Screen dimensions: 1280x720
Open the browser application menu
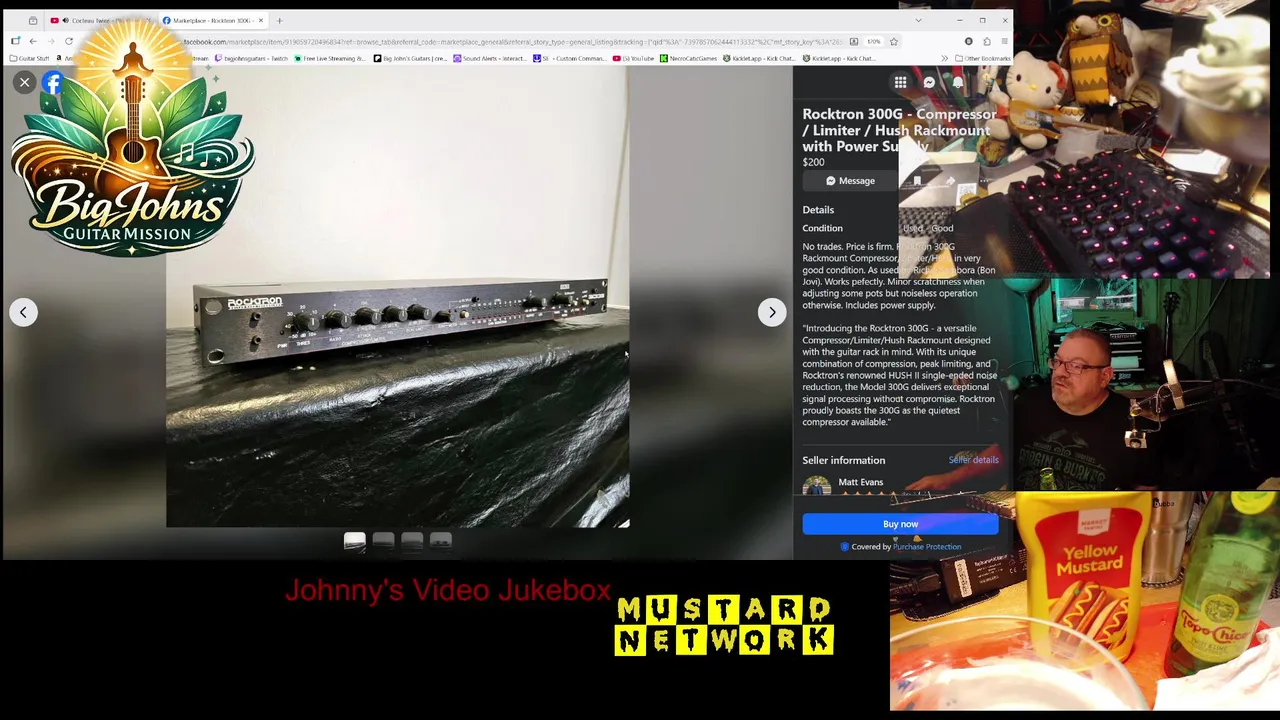coord(1004,41)
